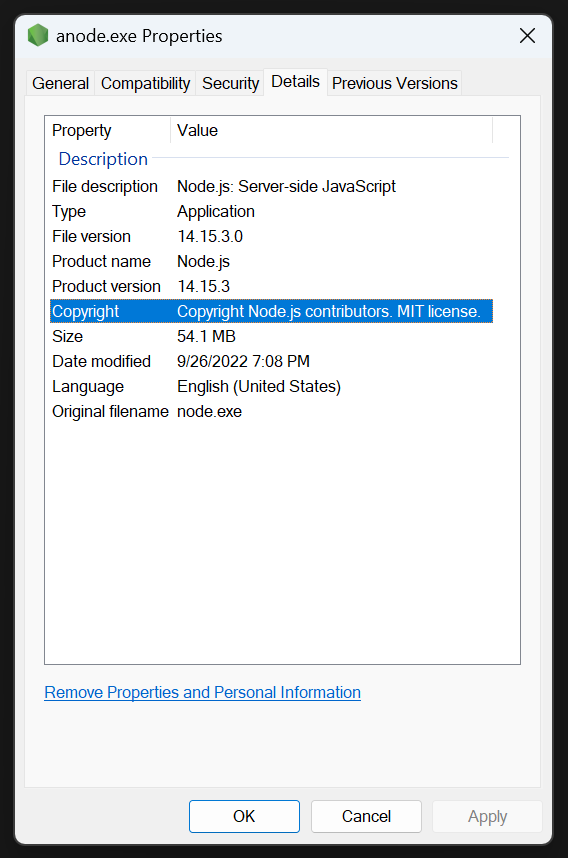Image resolution: width=568 pixels, height=858 pixels.
Task: Click the Node.js hexagon icon in title bar
Action: point(38,36)
